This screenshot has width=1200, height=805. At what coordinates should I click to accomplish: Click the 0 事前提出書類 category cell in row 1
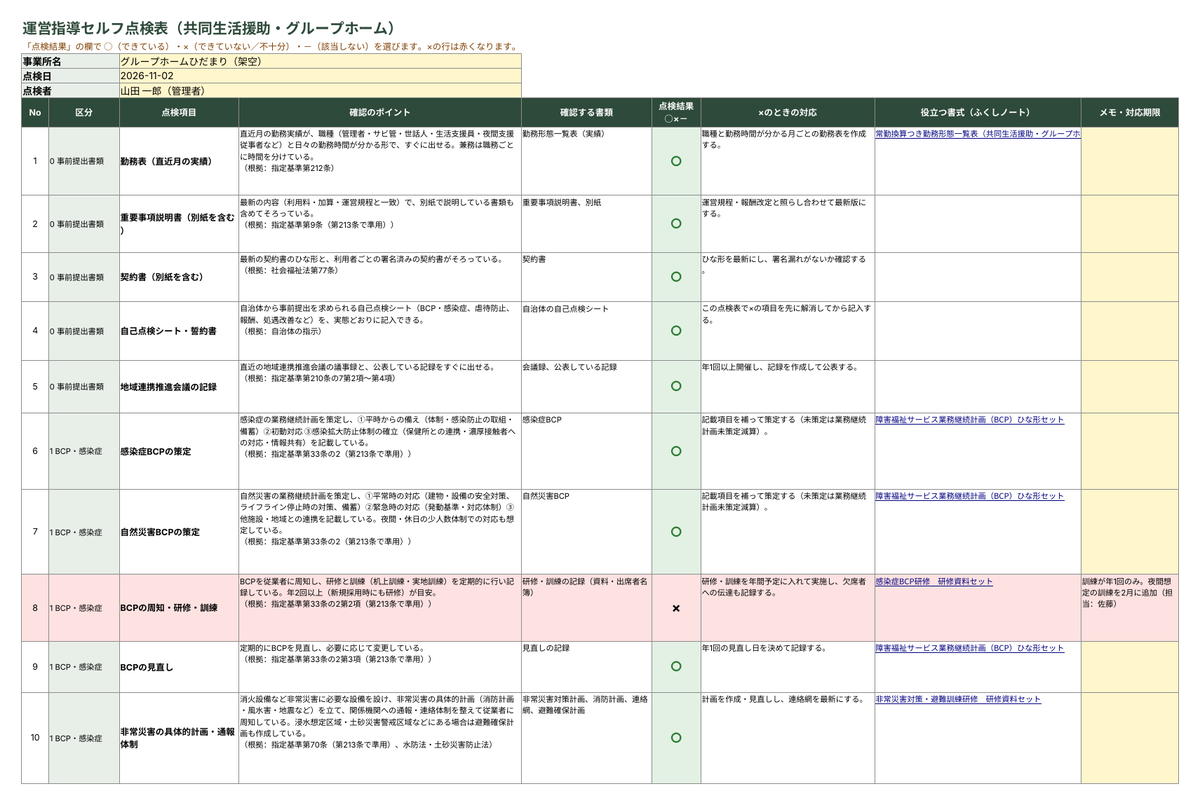(x=84, y=160)
